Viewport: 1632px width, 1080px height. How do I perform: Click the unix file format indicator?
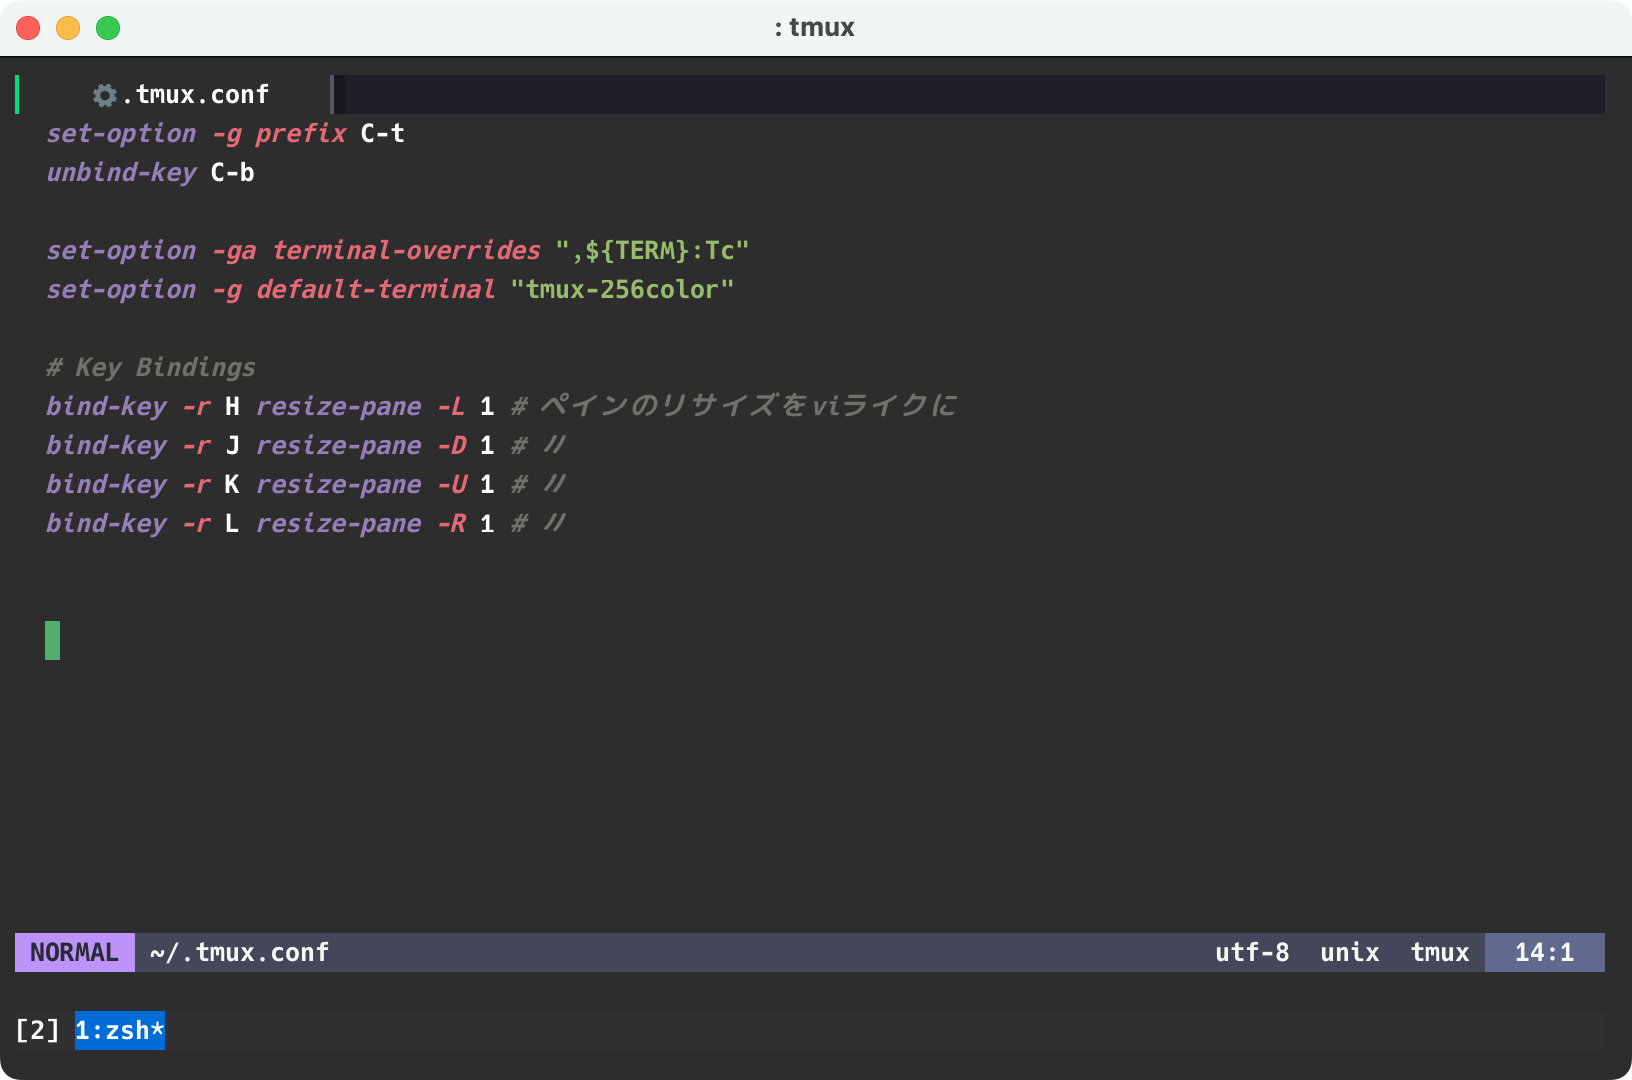click(x=1349, y=952)
